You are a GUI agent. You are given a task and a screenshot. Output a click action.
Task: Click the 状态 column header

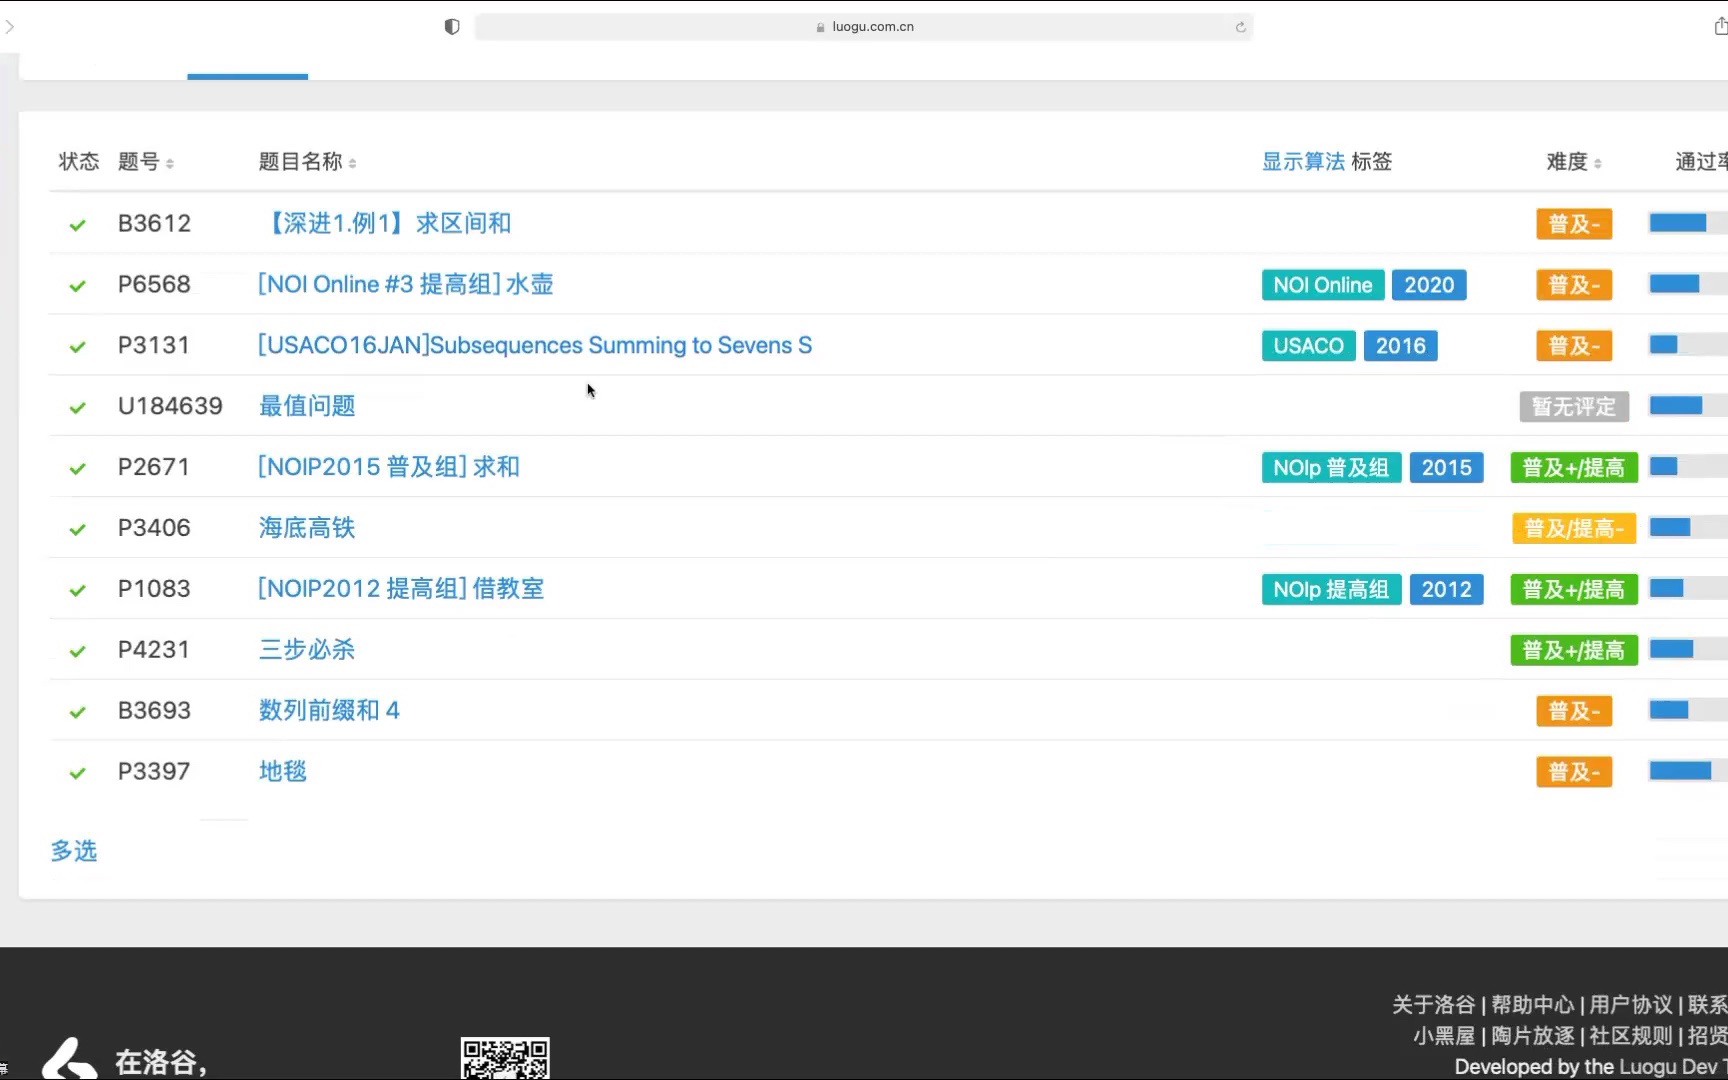(79, 162)
